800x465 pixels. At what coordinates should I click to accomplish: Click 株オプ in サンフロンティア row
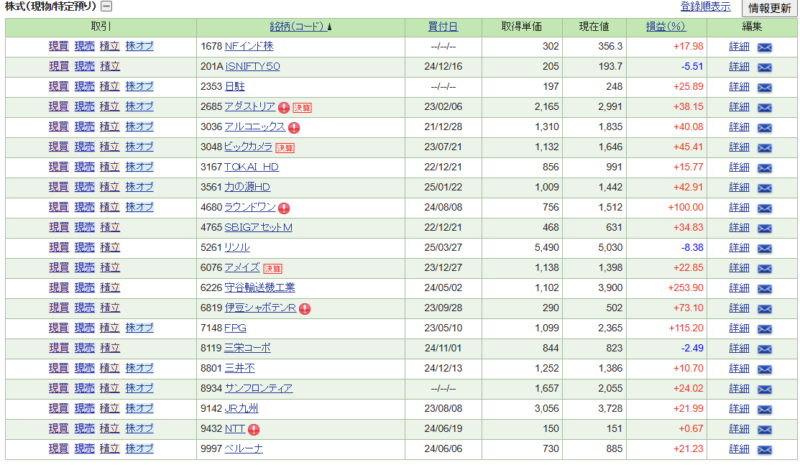pos(139,388)
